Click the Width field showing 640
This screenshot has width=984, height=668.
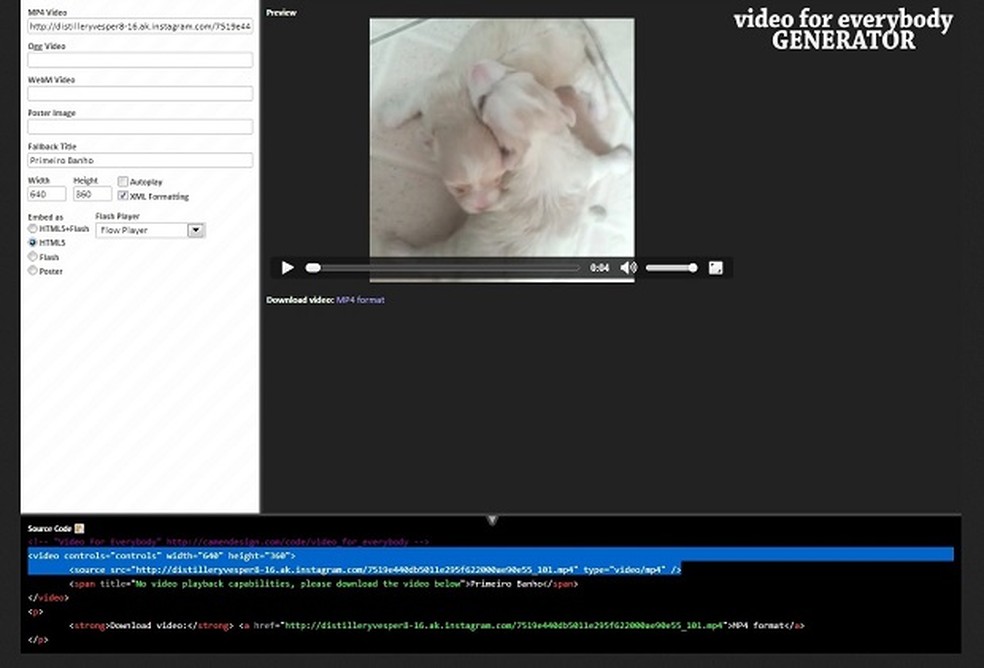pos(45,194)
